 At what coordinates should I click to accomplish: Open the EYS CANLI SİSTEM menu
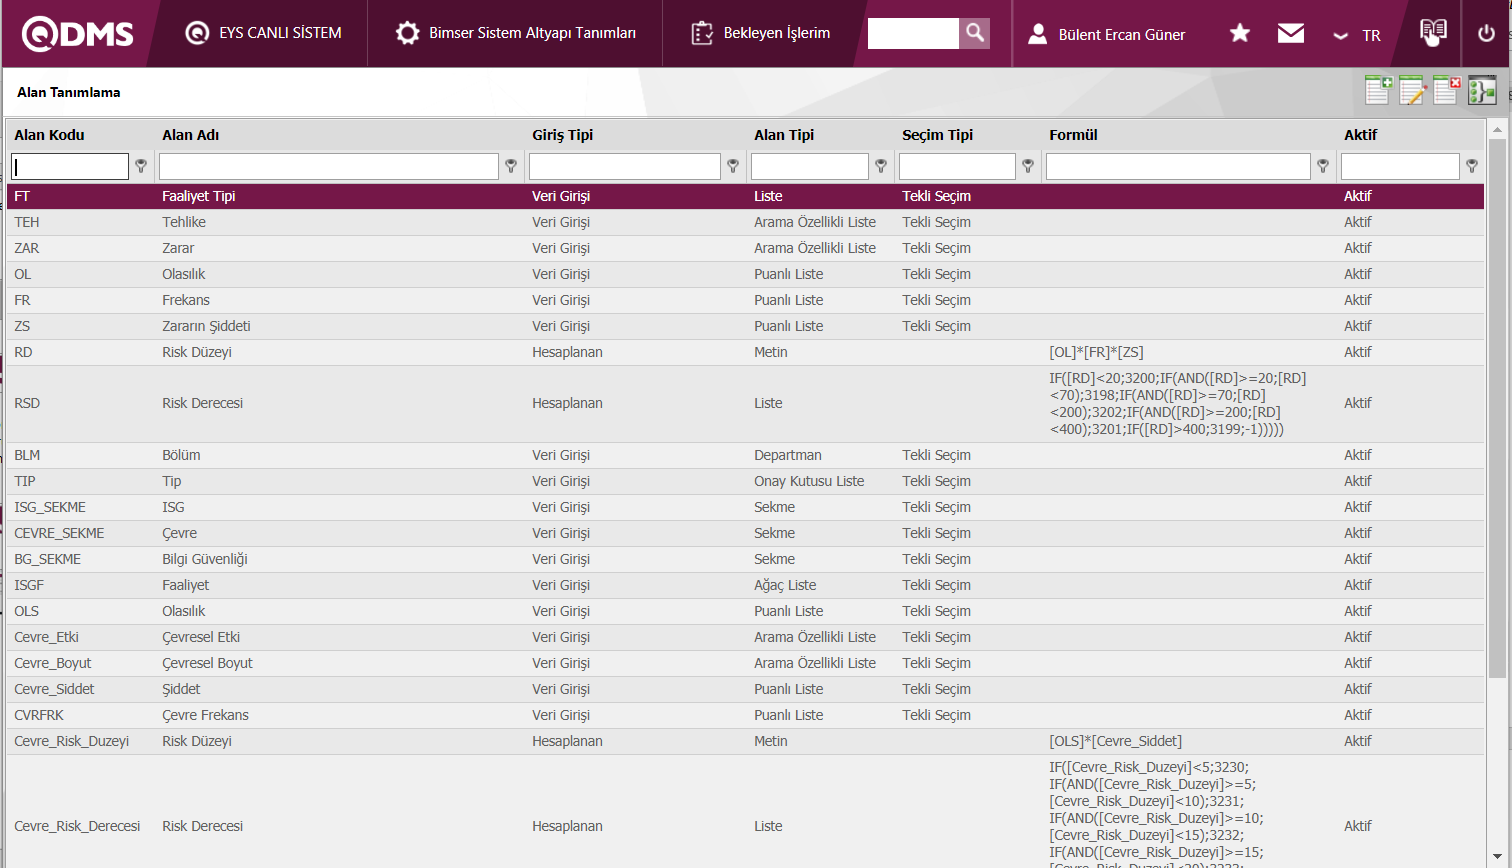(x=264, y=33)
